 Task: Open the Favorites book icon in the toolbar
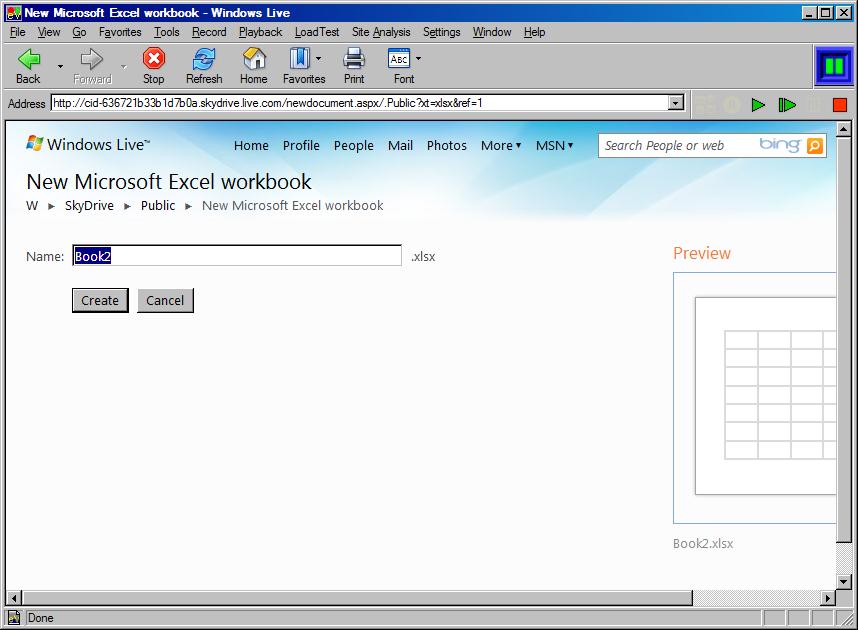(x=299, y=59)
